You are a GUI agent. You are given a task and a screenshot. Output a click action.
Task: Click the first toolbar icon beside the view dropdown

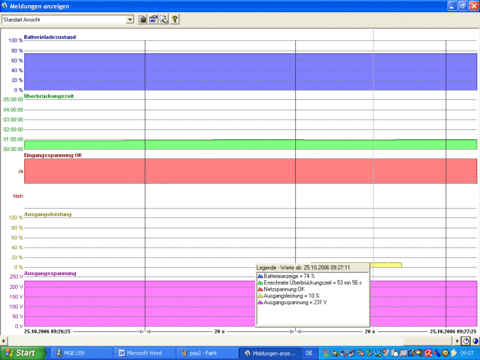(142, 19)
